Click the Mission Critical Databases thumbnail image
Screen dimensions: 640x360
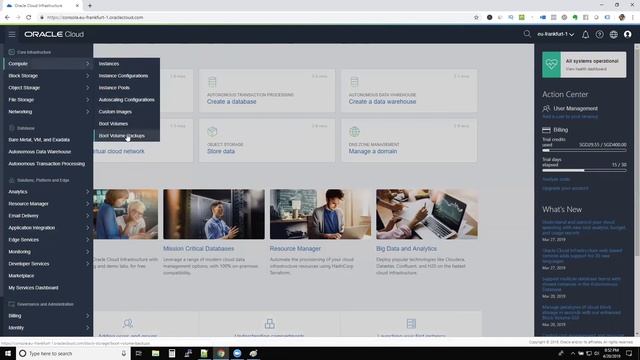tap(214, 214)
